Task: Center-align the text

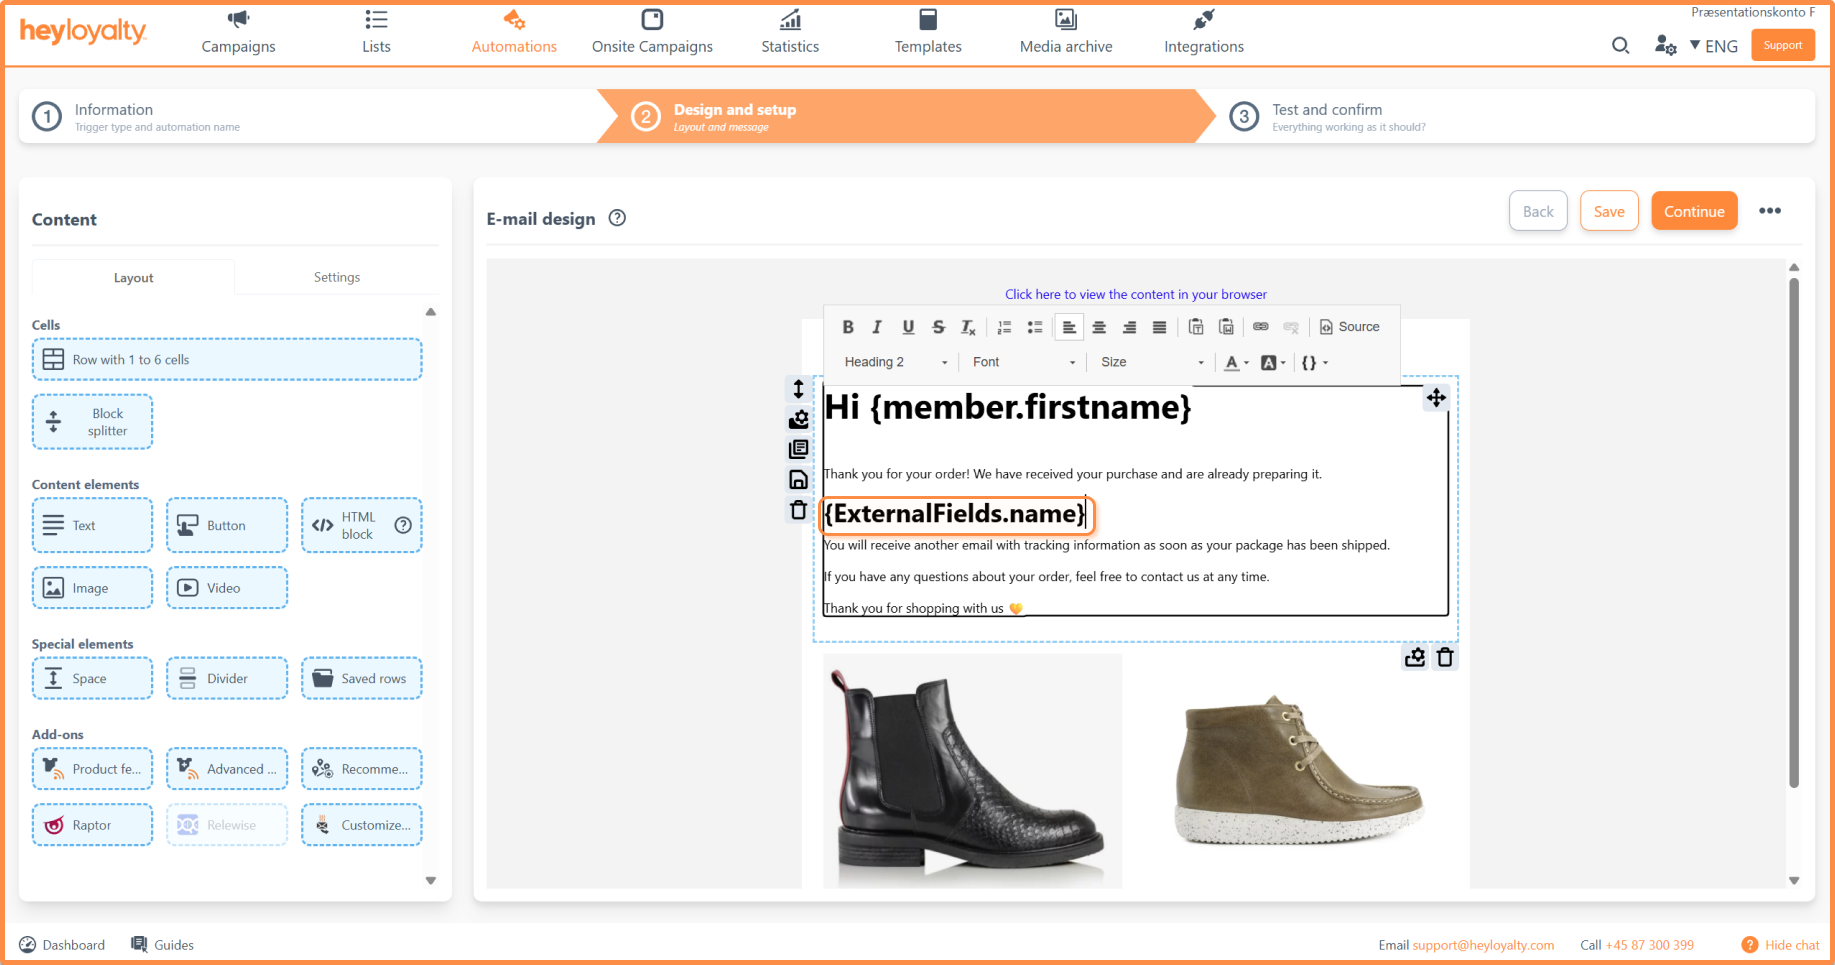Action: (1099, 327)
